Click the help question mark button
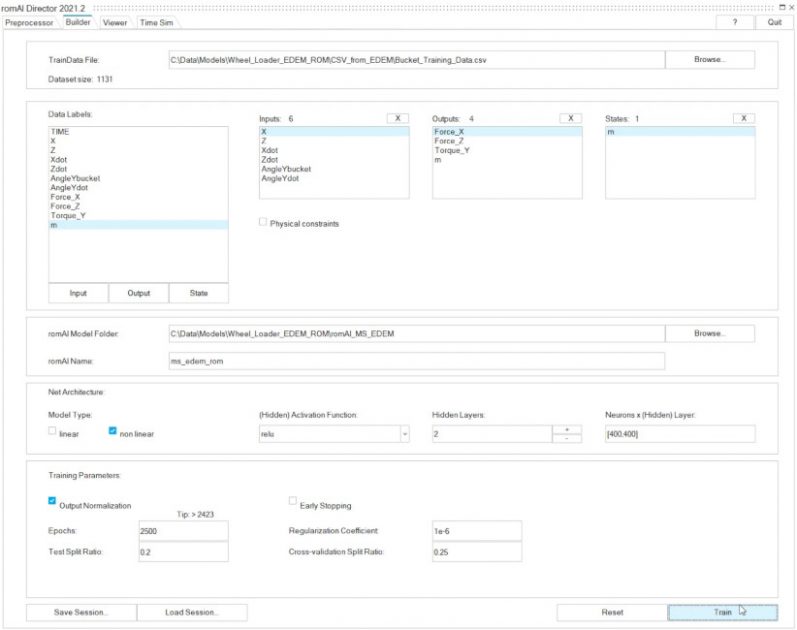Image resolution: width=797 pixels, height=630 pixels. coord(734,22)
